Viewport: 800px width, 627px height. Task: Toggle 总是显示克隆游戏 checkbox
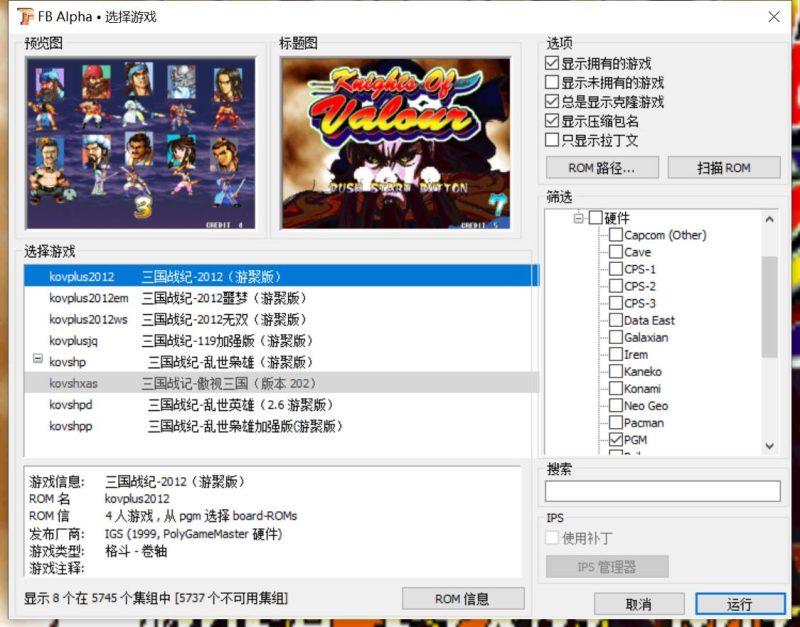[552, 102]
